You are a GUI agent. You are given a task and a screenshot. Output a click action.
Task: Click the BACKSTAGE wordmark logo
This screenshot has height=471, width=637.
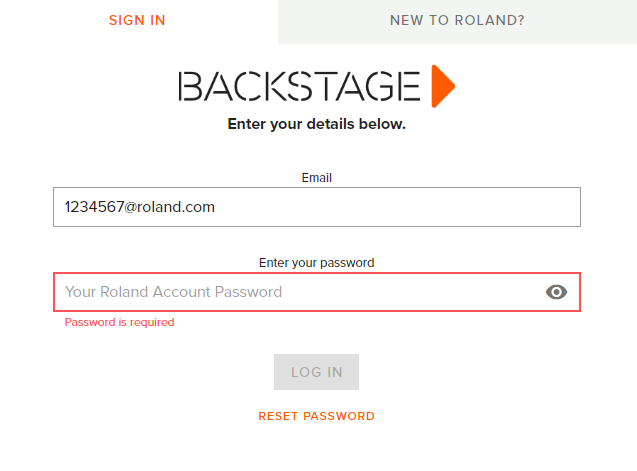[299, 86]
